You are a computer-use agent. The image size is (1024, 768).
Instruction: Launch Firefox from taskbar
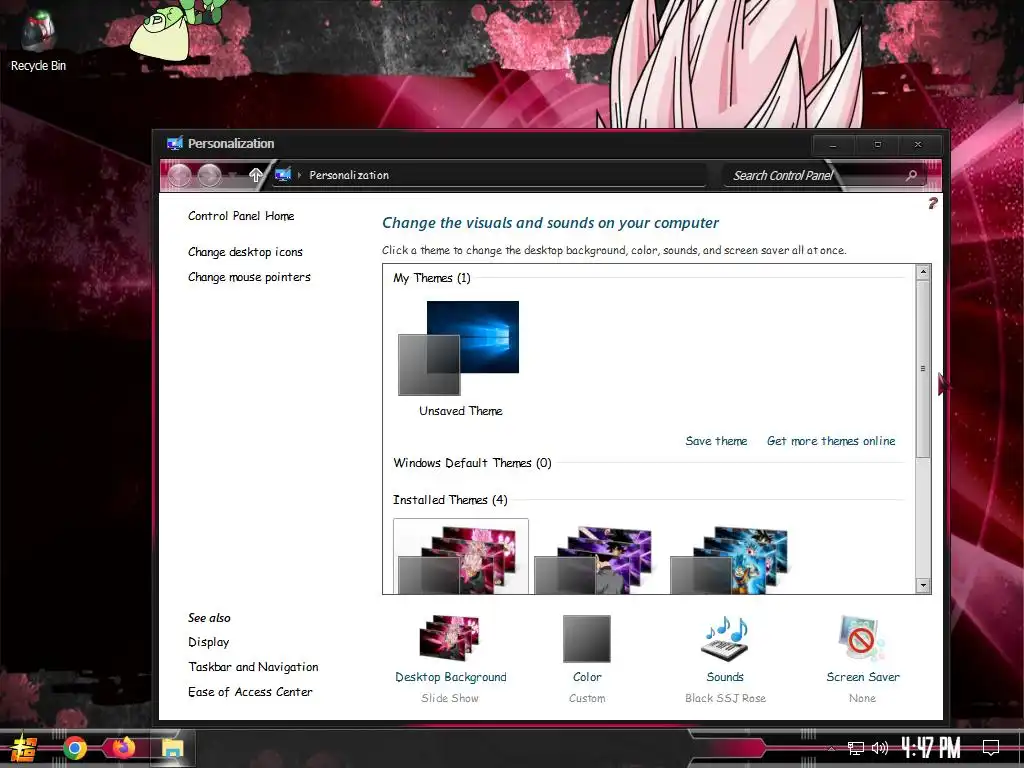(123, 747)
